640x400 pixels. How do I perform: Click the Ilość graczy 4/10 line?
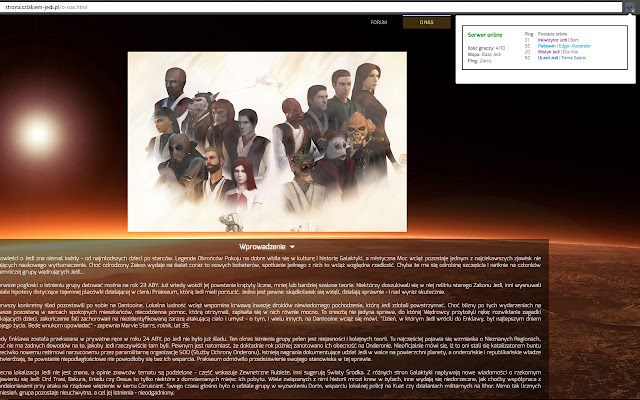click(486, 48)
